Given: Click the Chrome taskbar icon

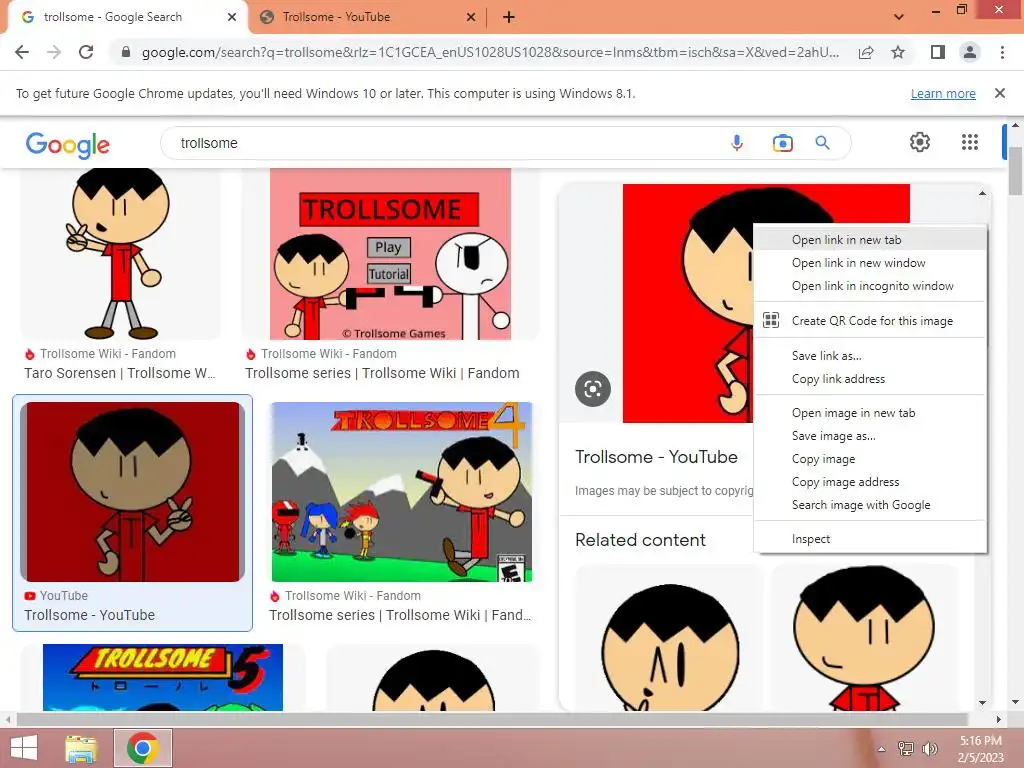Looking at the screenshot, I should (143, 748).
